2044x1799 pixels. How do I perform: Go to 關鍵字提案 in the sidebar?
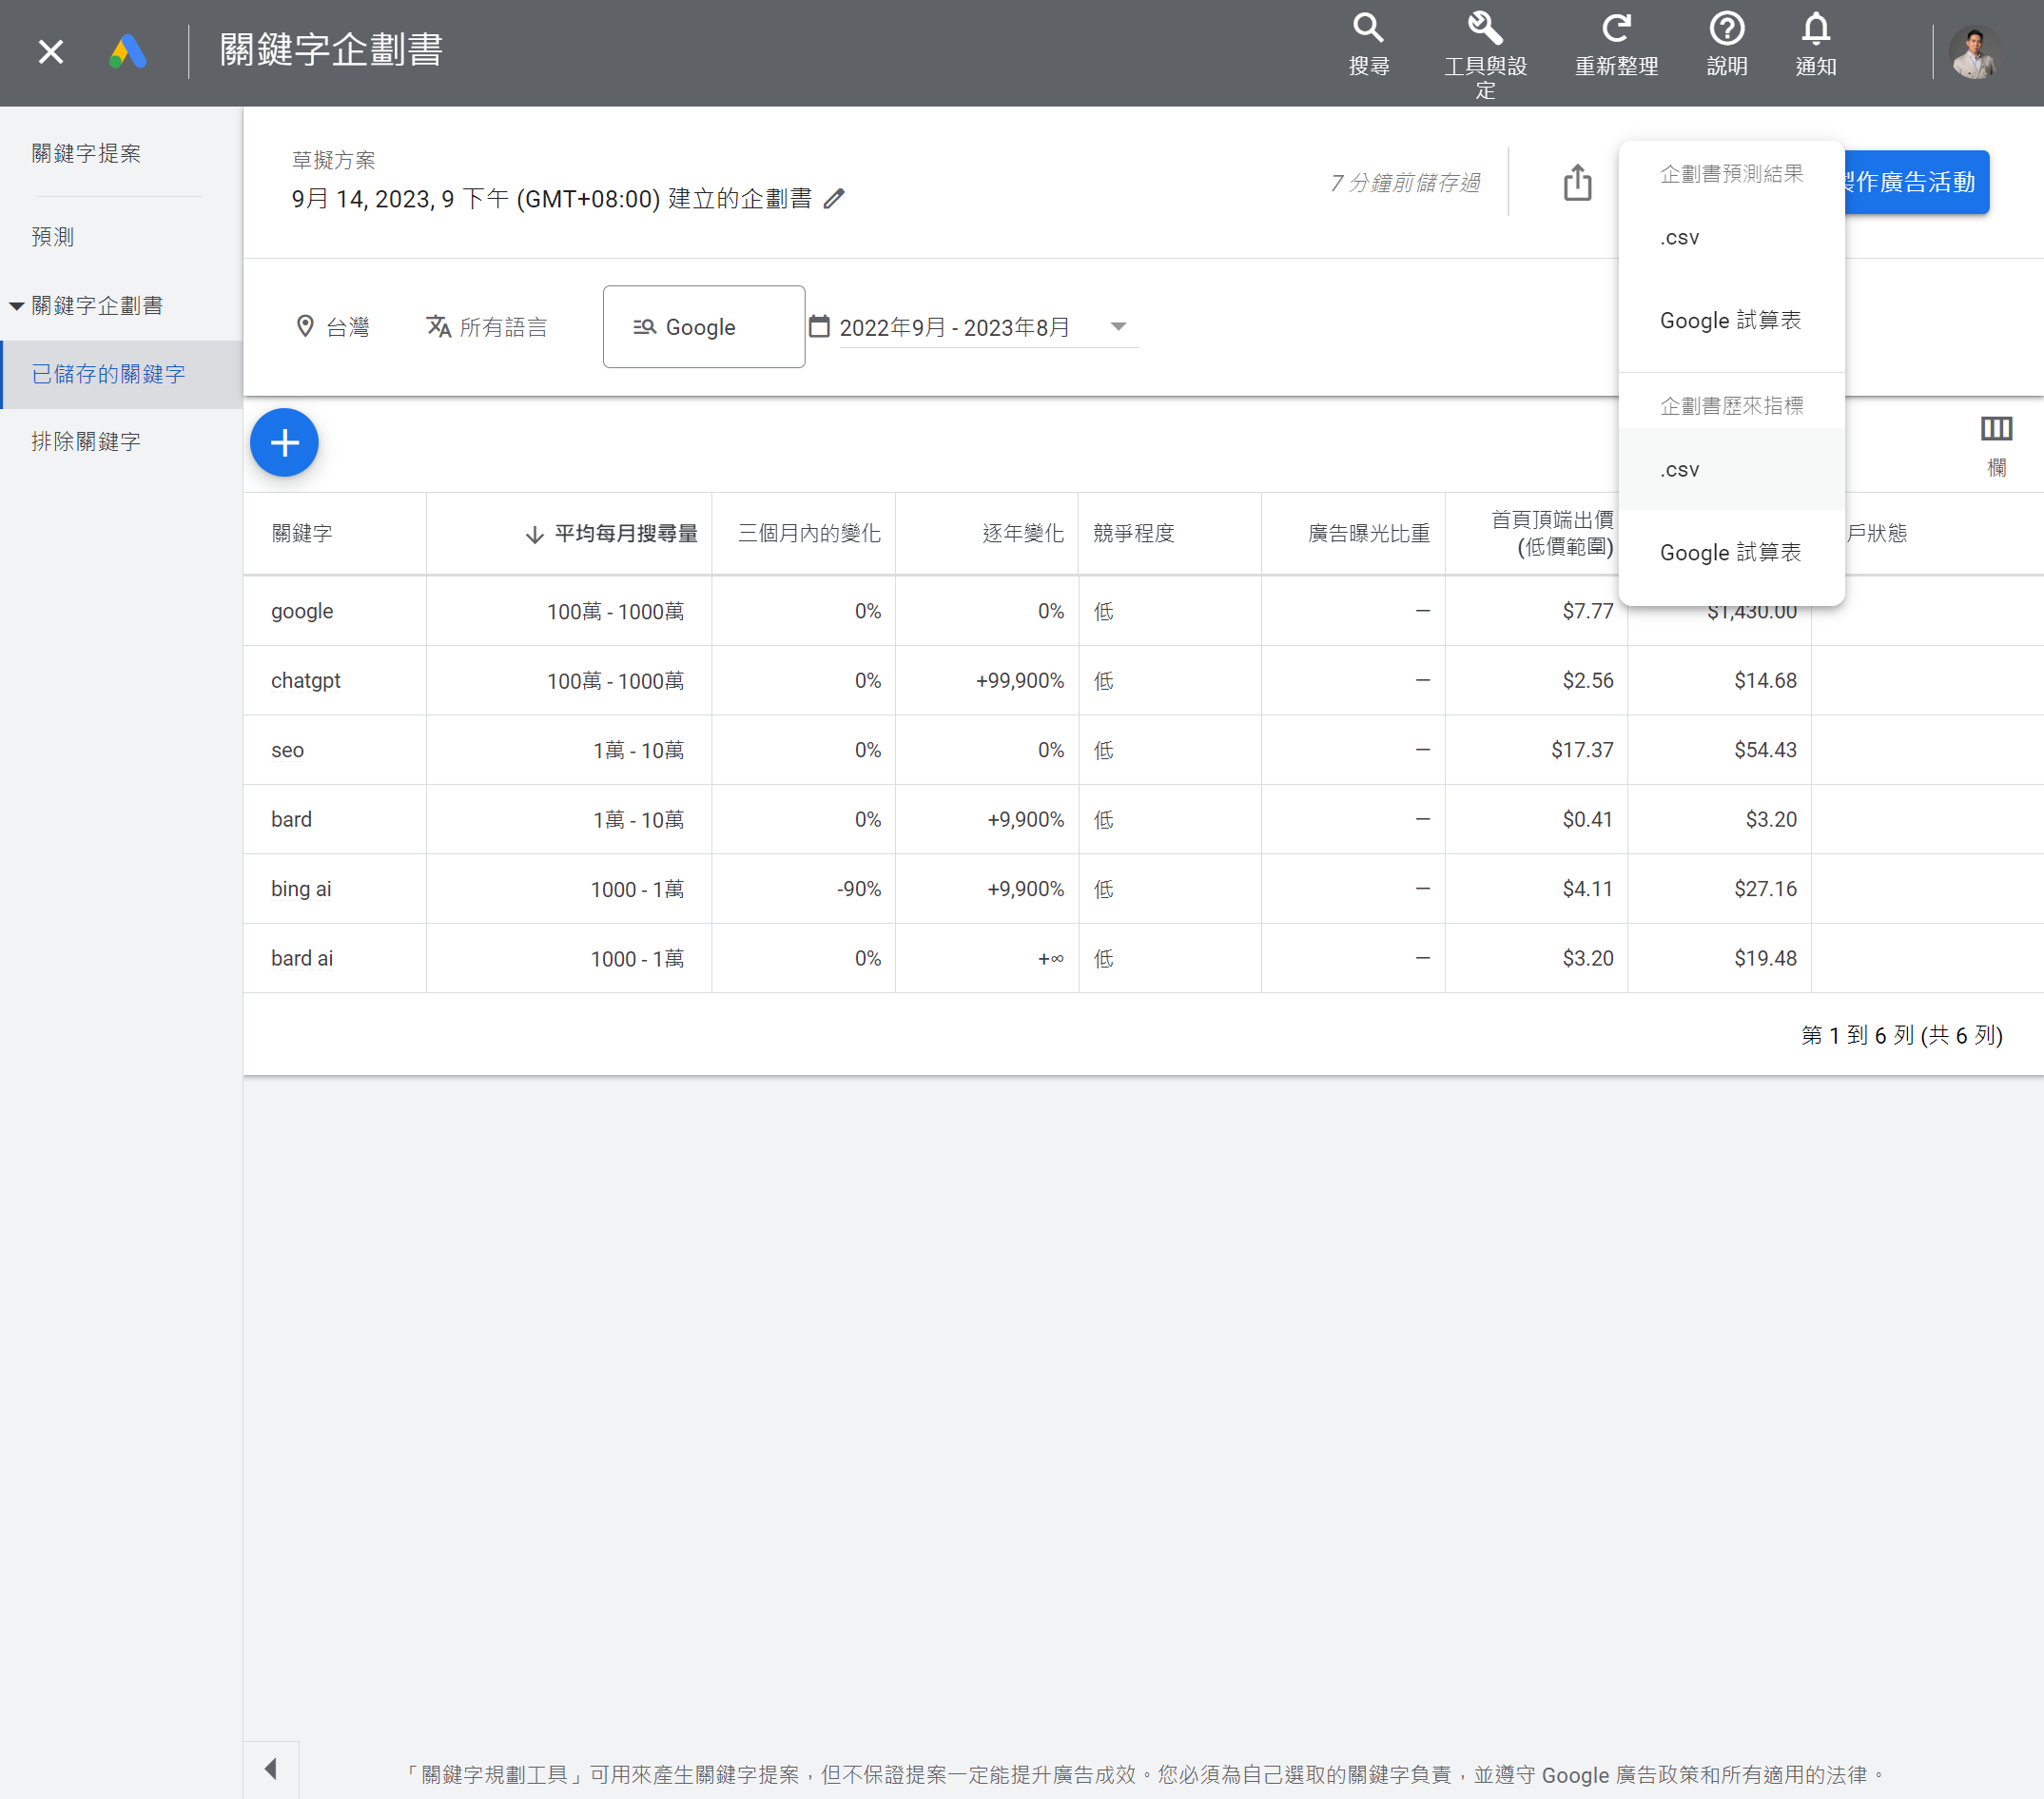86,153
